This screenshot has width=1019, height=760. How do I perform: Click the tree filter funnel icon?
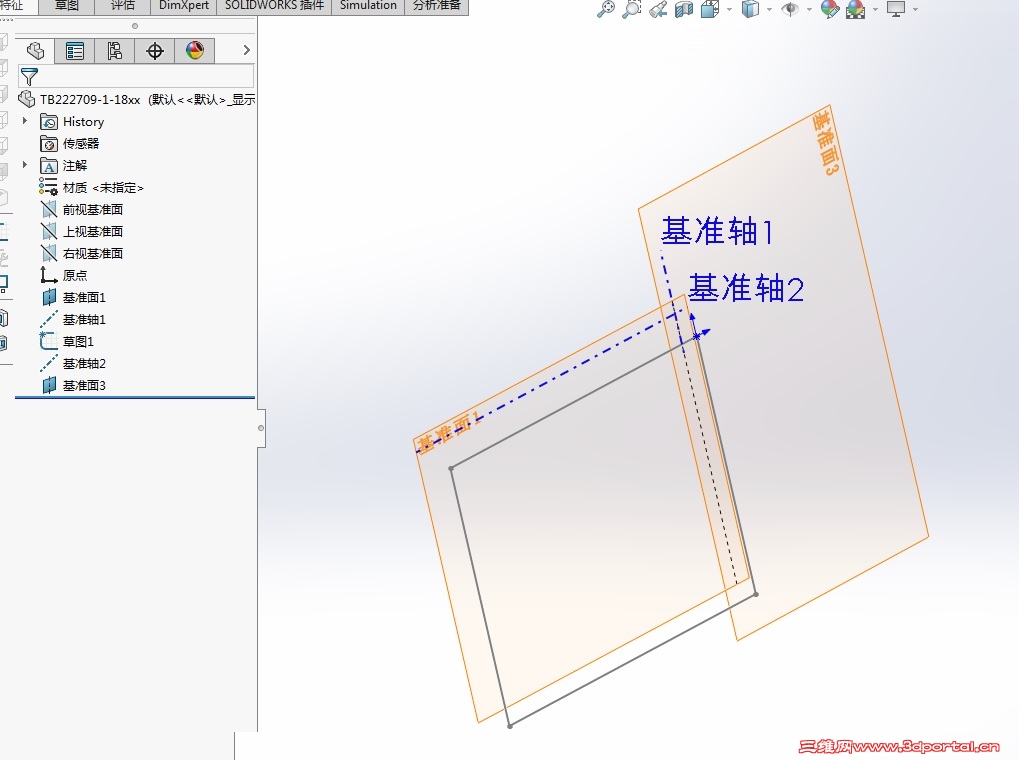[x=29, y=77]
